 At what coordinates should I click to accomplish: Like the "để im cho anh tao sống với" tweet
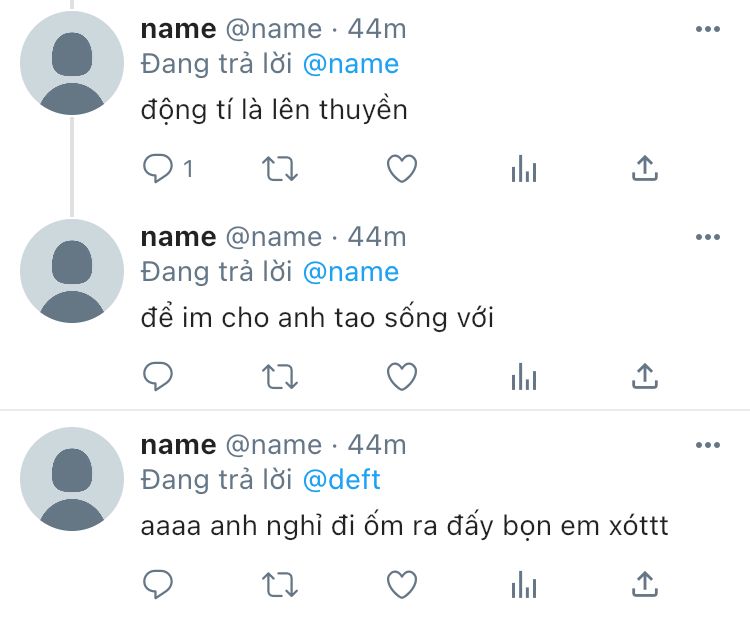coord(401,376)
